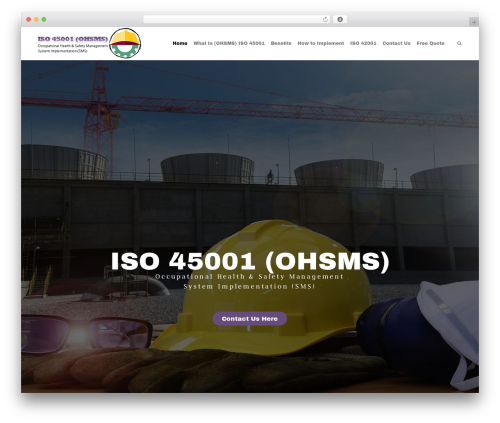Open the Home menu item
Viewport: 500px width, 423px height.
(180, 43)
